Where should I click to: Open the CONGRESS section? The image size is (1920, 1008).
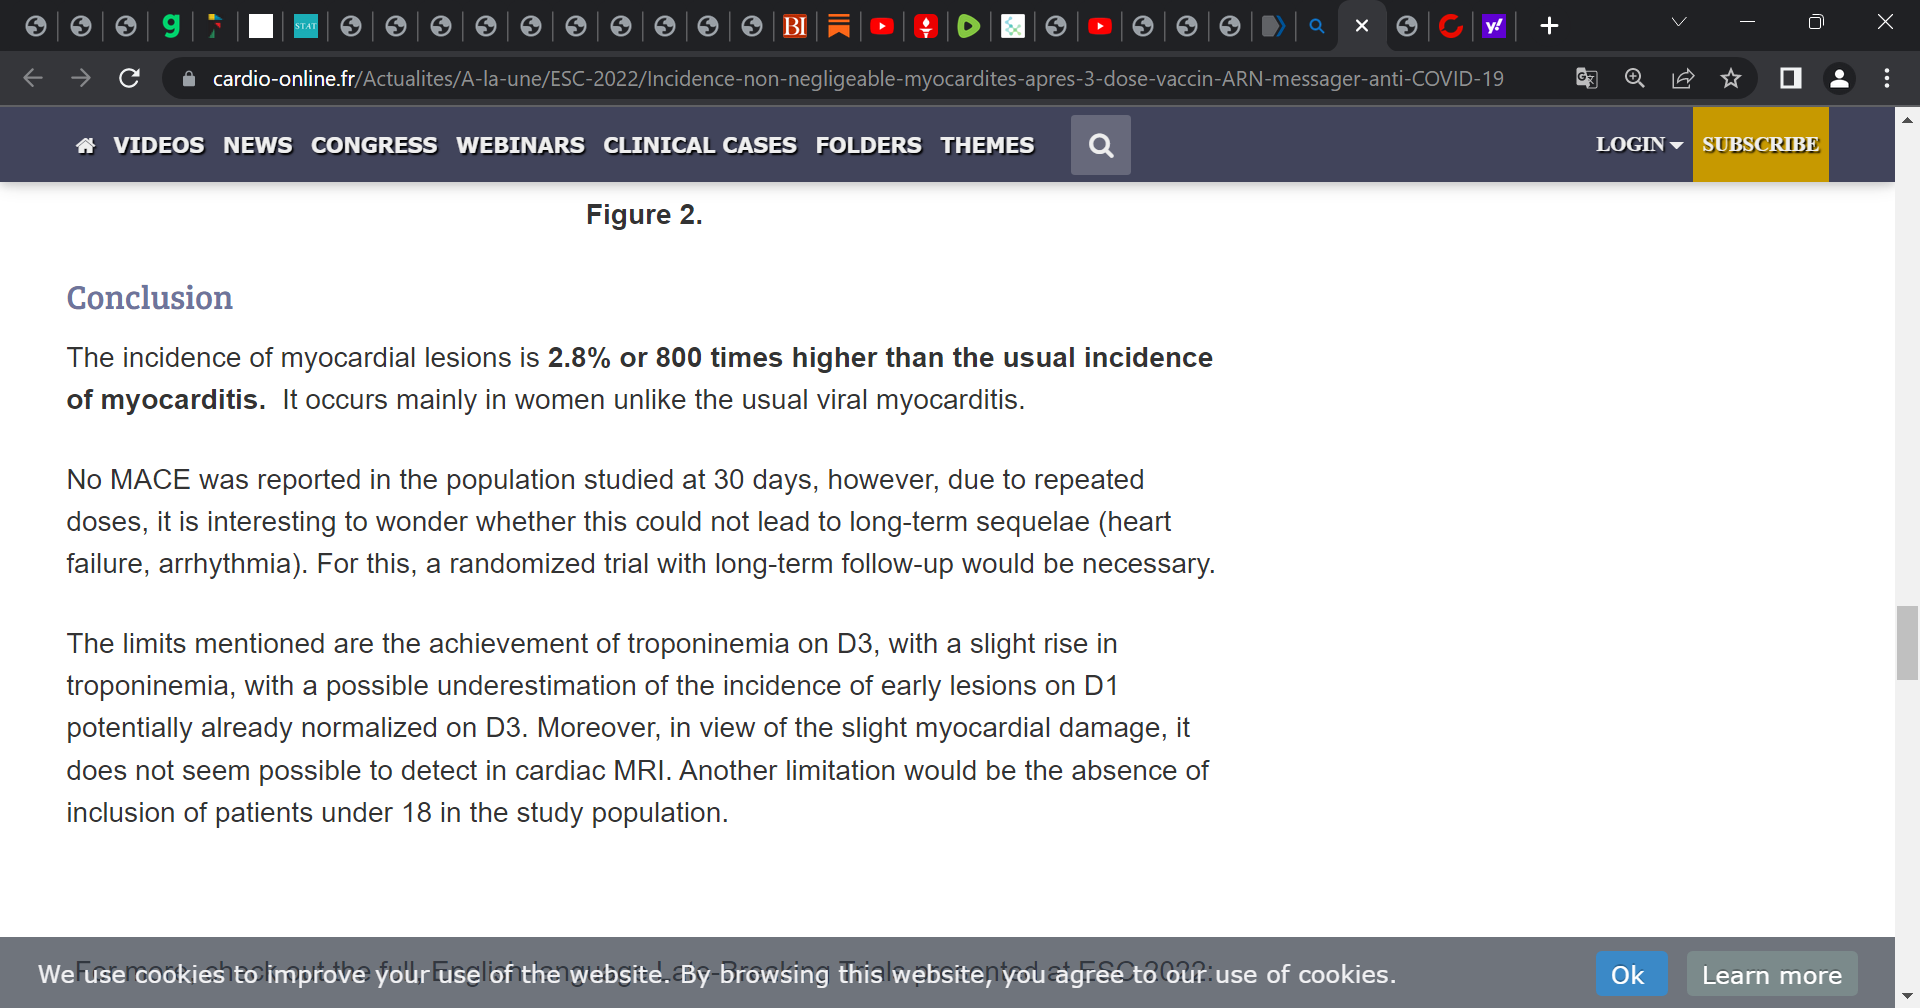pyautogui.click(x=374, y=146)
